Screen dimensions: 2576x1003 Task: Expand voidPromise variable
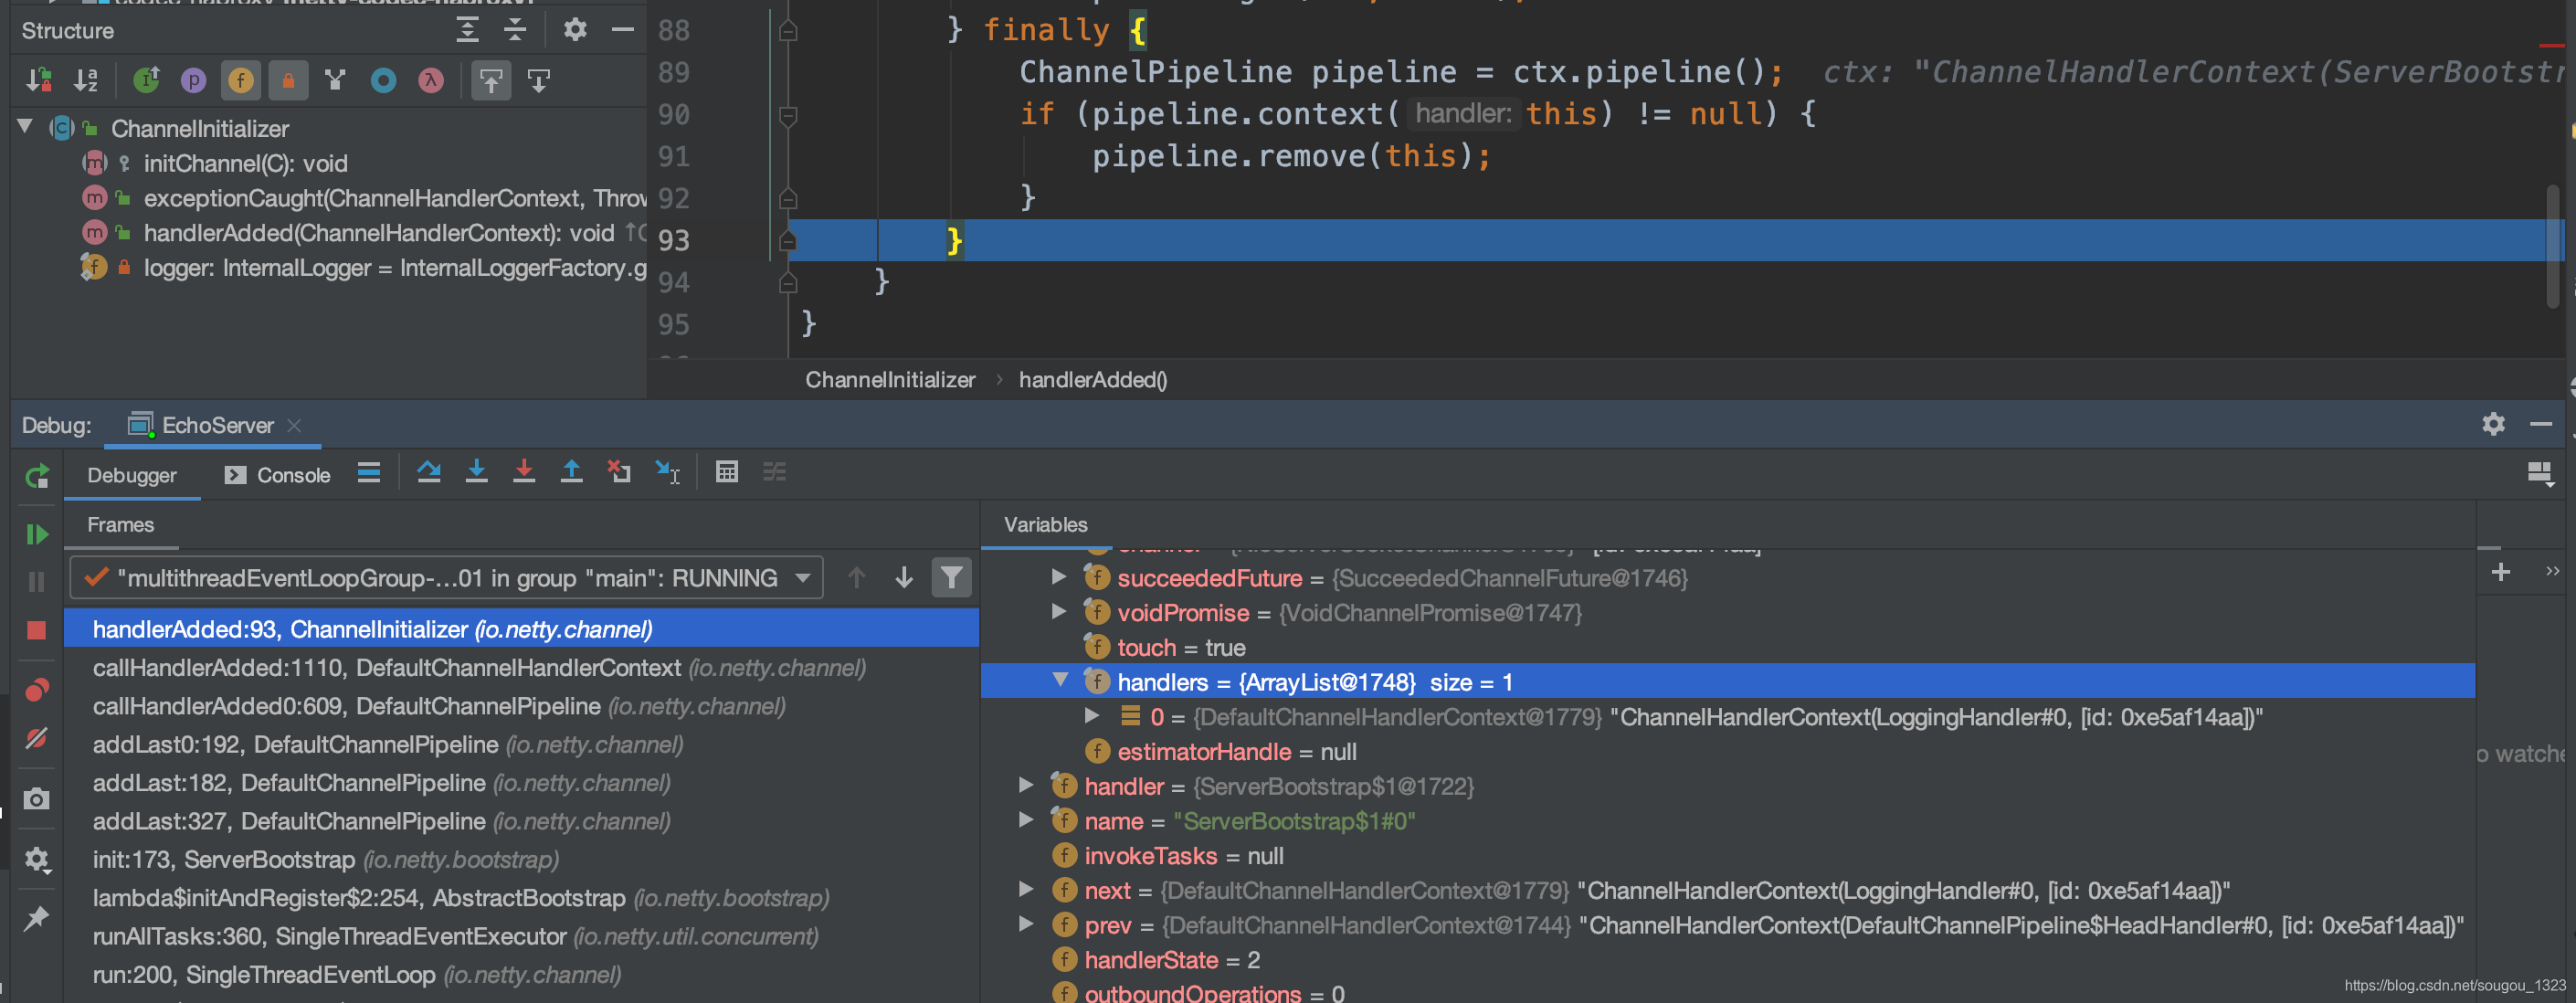(x=1058, y=612)
